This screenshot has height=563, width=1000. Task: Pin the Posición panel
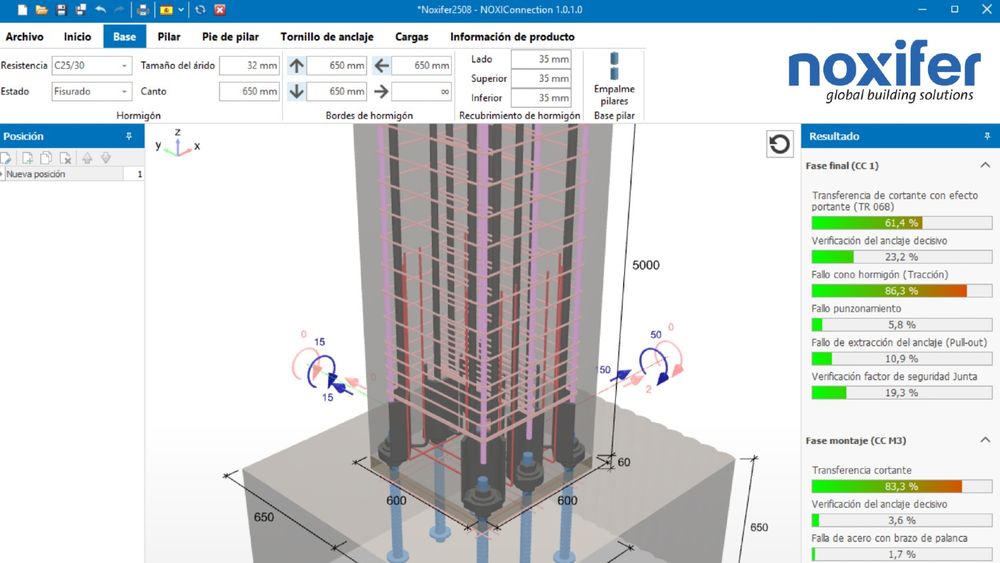[129, 136]
